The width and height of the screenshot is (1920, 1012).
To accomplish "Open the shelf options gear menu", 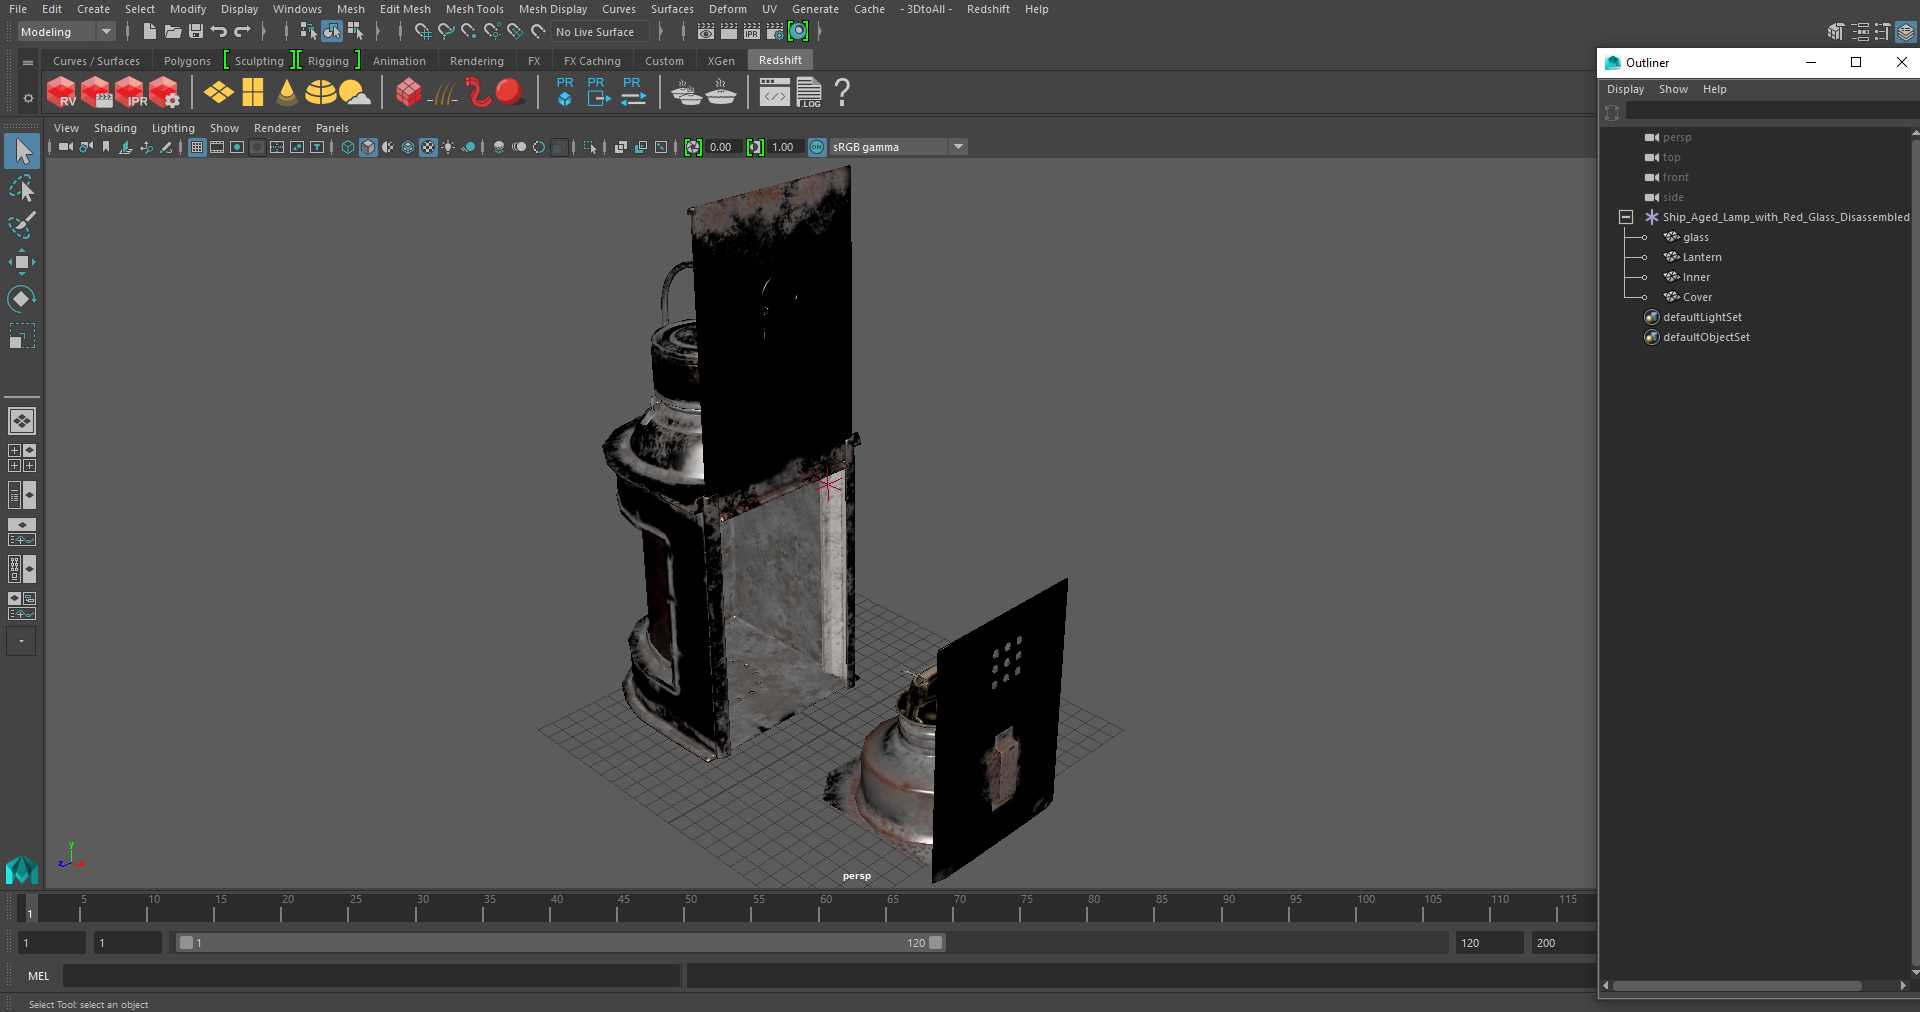I will 28,98.
